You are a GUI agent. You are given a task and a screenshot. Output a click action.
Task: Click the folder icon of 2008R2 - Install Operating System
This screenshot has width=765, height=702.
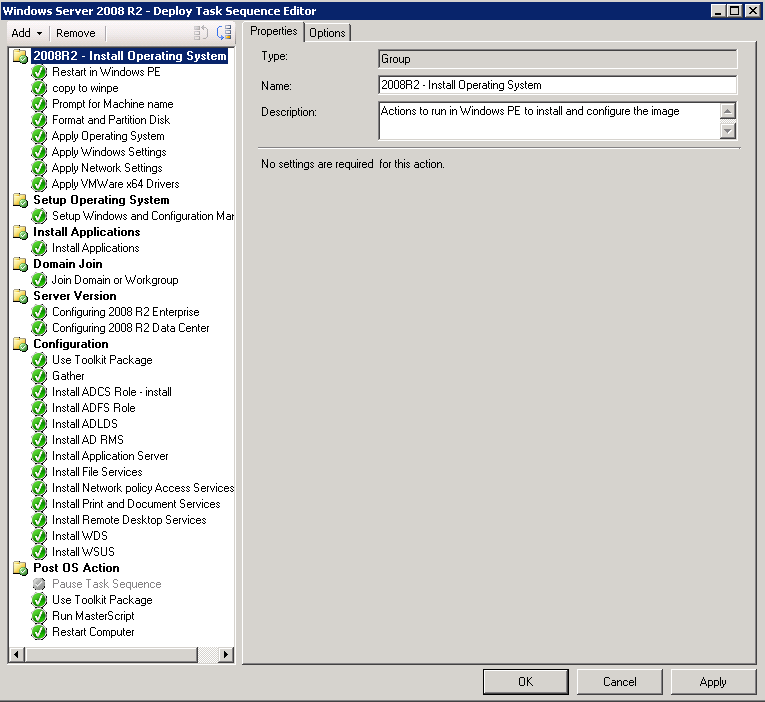coord(20,56)
